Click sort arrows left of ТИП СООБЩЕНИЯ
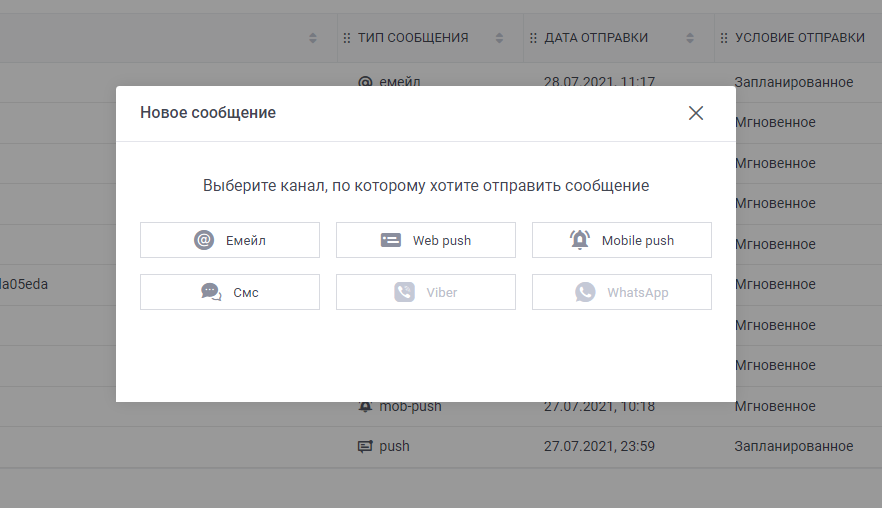The image size is (882, 508). point(313,38)
